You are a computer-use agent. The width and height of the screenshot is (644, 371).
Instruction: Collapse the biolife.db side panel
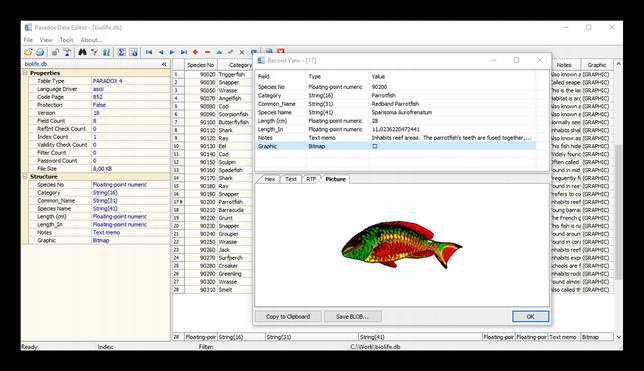pyautogui.click(x=164, y=64)
